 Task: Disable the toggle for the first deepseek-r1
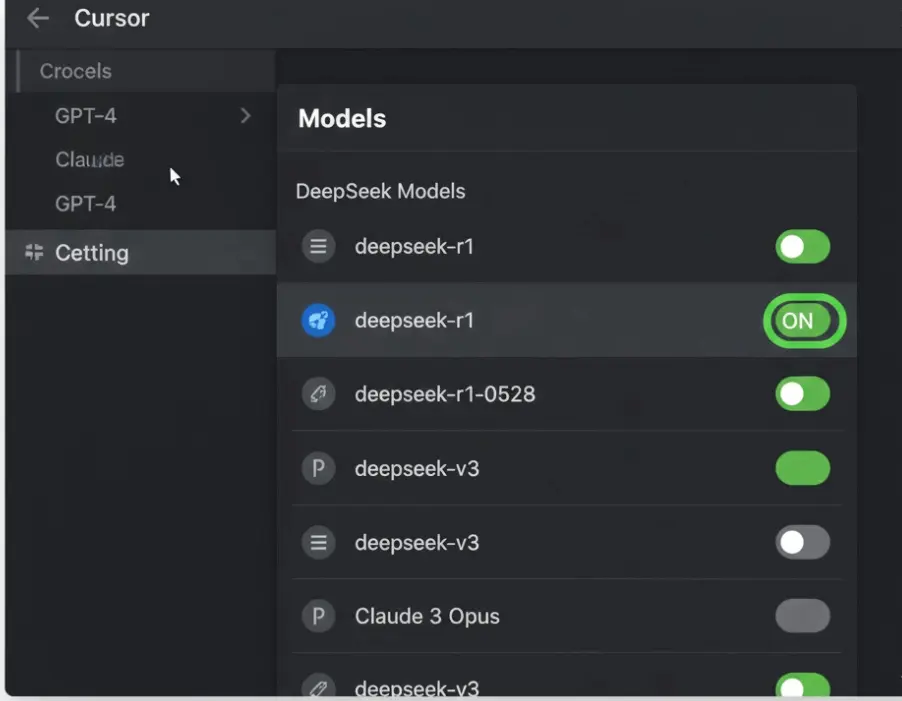[803, 246]
